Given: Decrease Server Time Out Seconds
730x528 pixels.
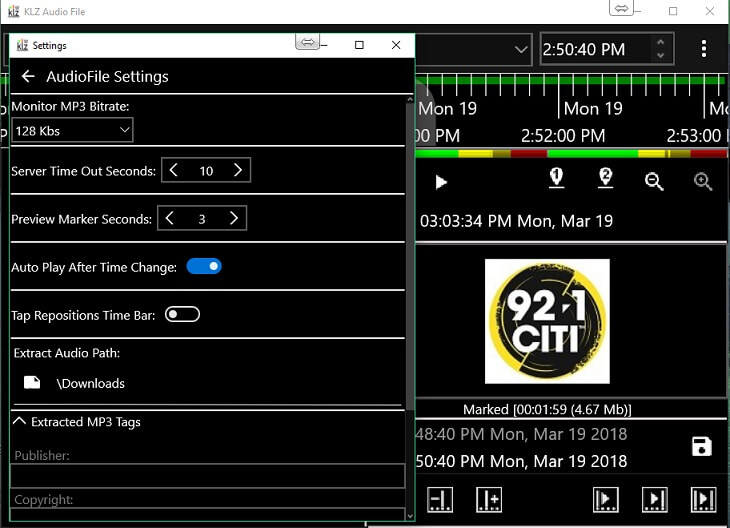Looking at the screenshot, I should (x=173, y=170).
